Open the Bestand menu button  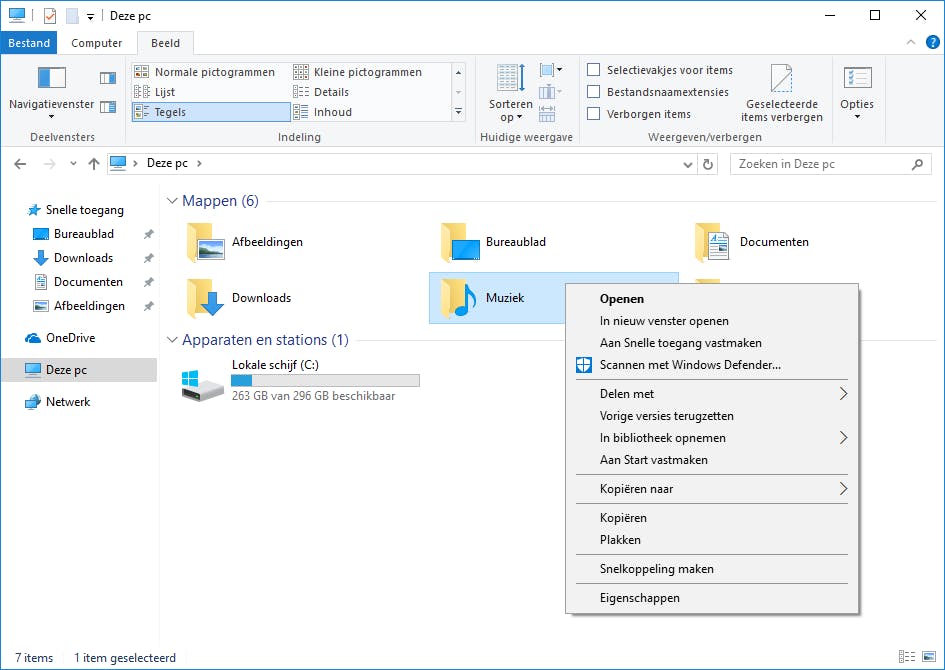(x=29, y=43)
